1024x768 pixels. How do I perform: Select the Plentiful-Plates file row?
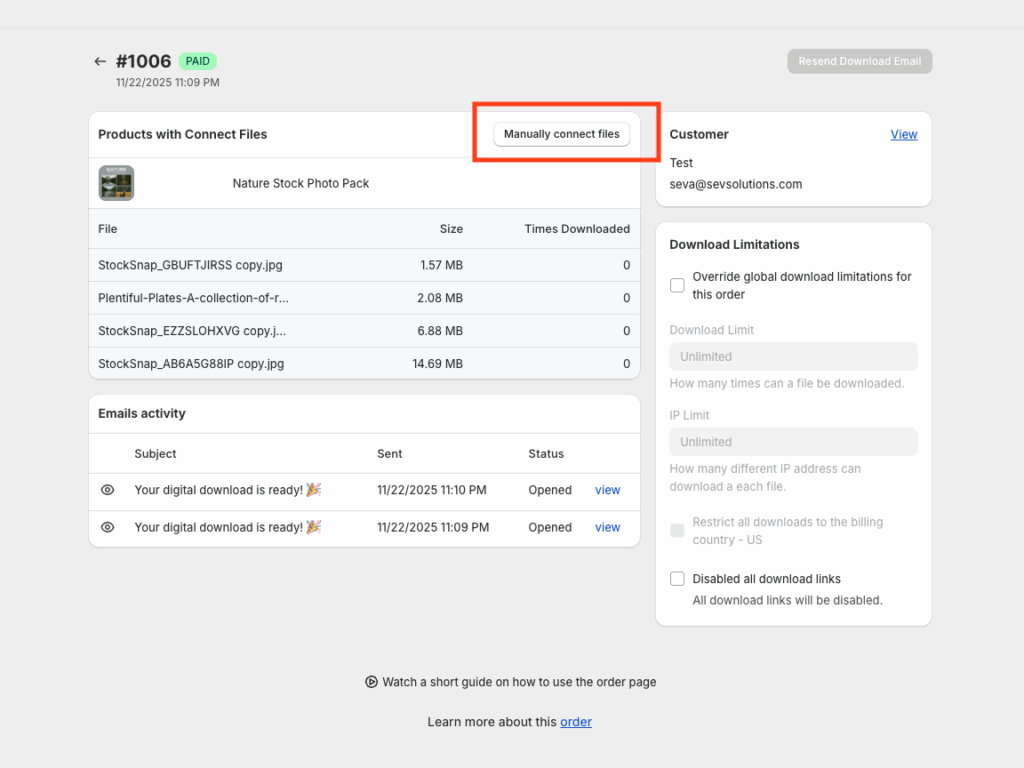click(194, 298)
